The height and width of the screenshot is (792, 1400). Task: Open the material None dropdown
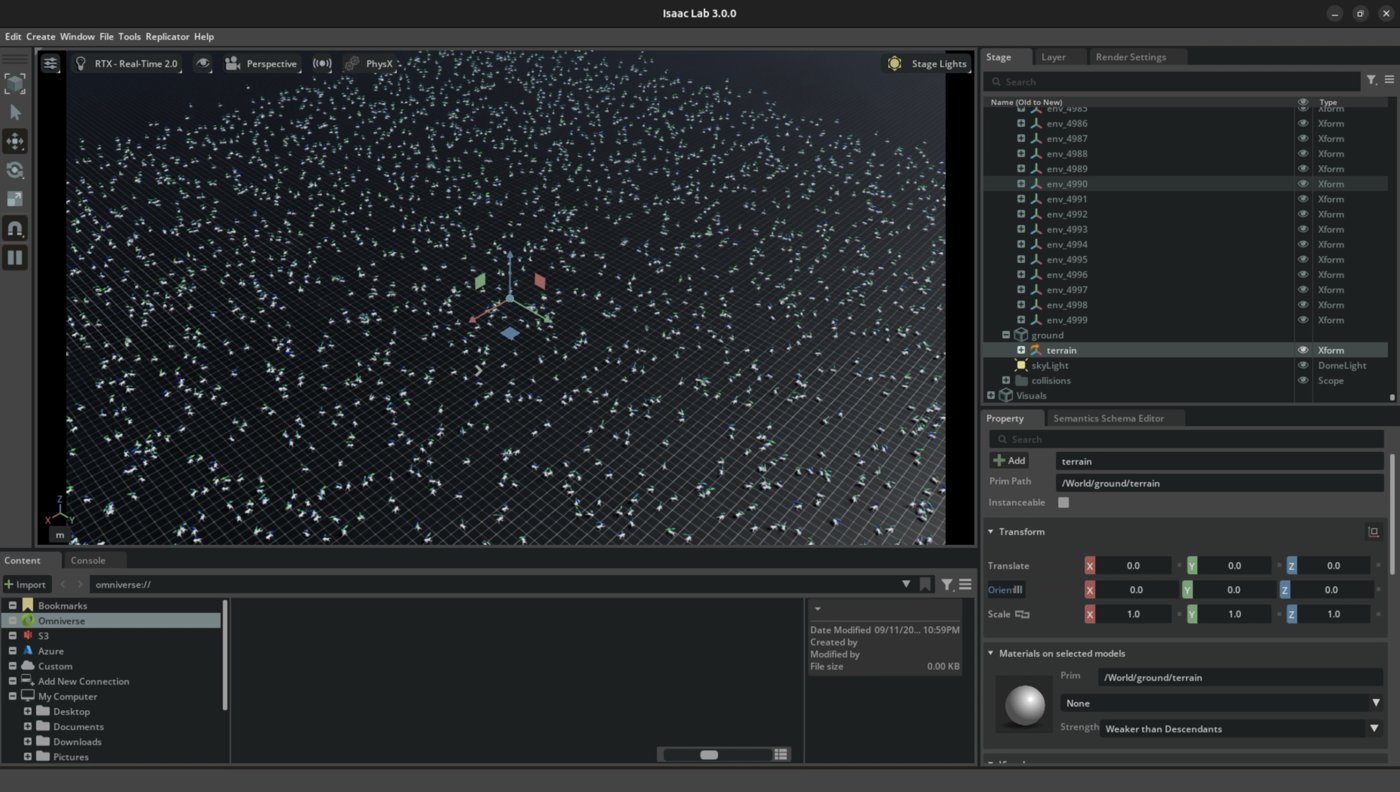(x=1221, y=703)
